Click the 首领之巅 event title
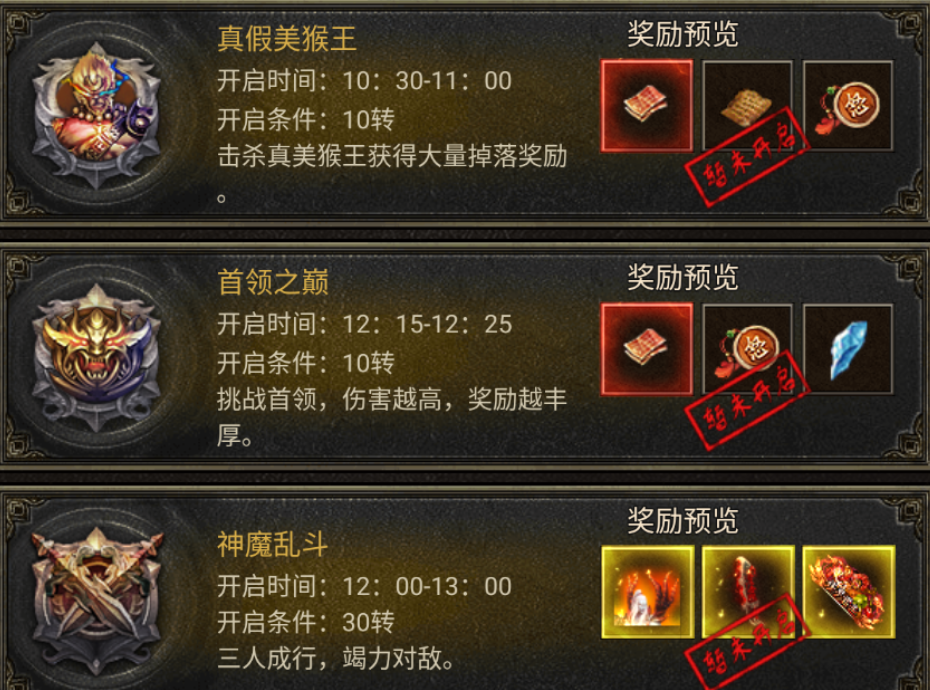The height and width of the screenshot is (690, 930). coord(273,281)
